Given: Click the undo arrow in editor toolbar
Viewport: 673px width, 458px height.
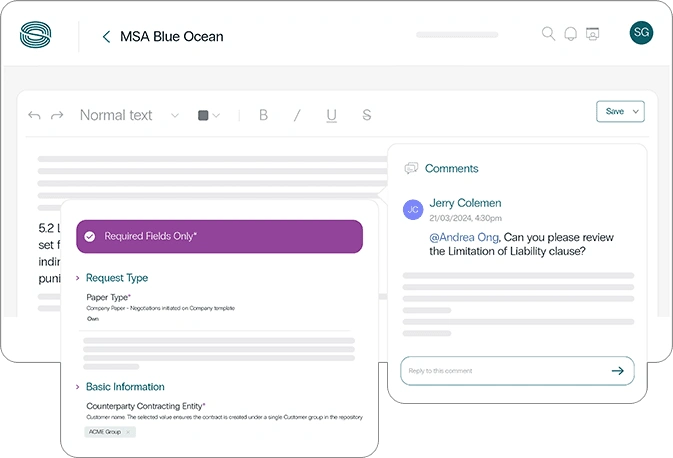Looking at the screenshot, I should (35, 116).
